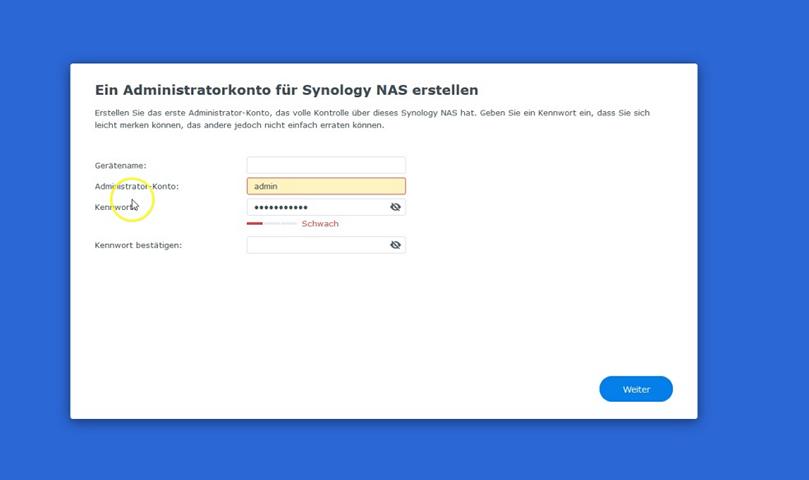Screen dimensions: 809x480
Task: Click the yellow cursor highlight circle
Action: click(x=132, y=200)
